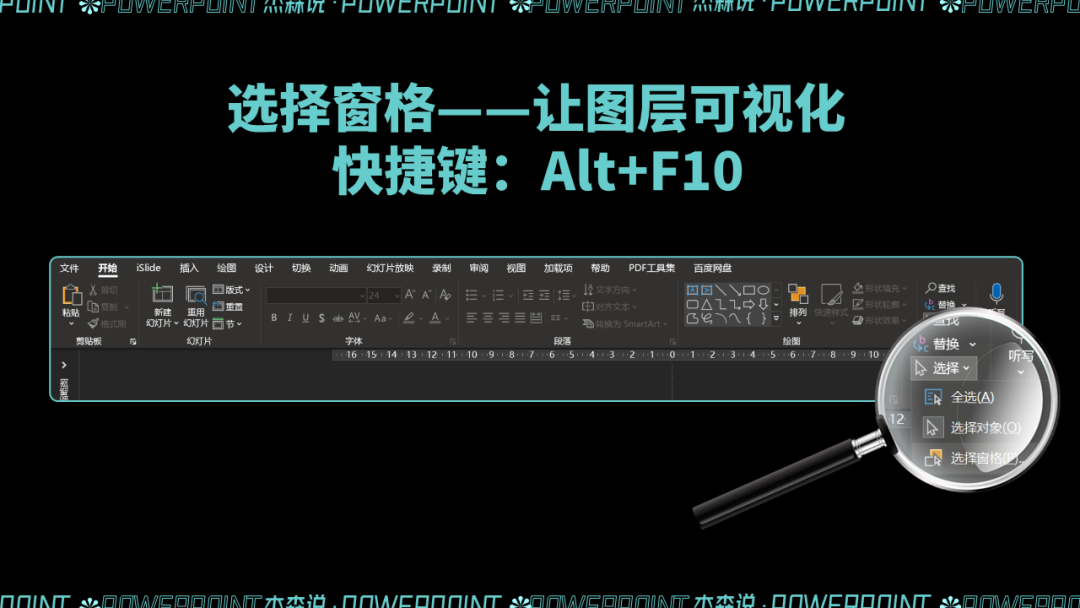Click the bullet list icon
The height and width of the screenshot is (608, 1080).
pyautogui.click(x=472, y=295)
